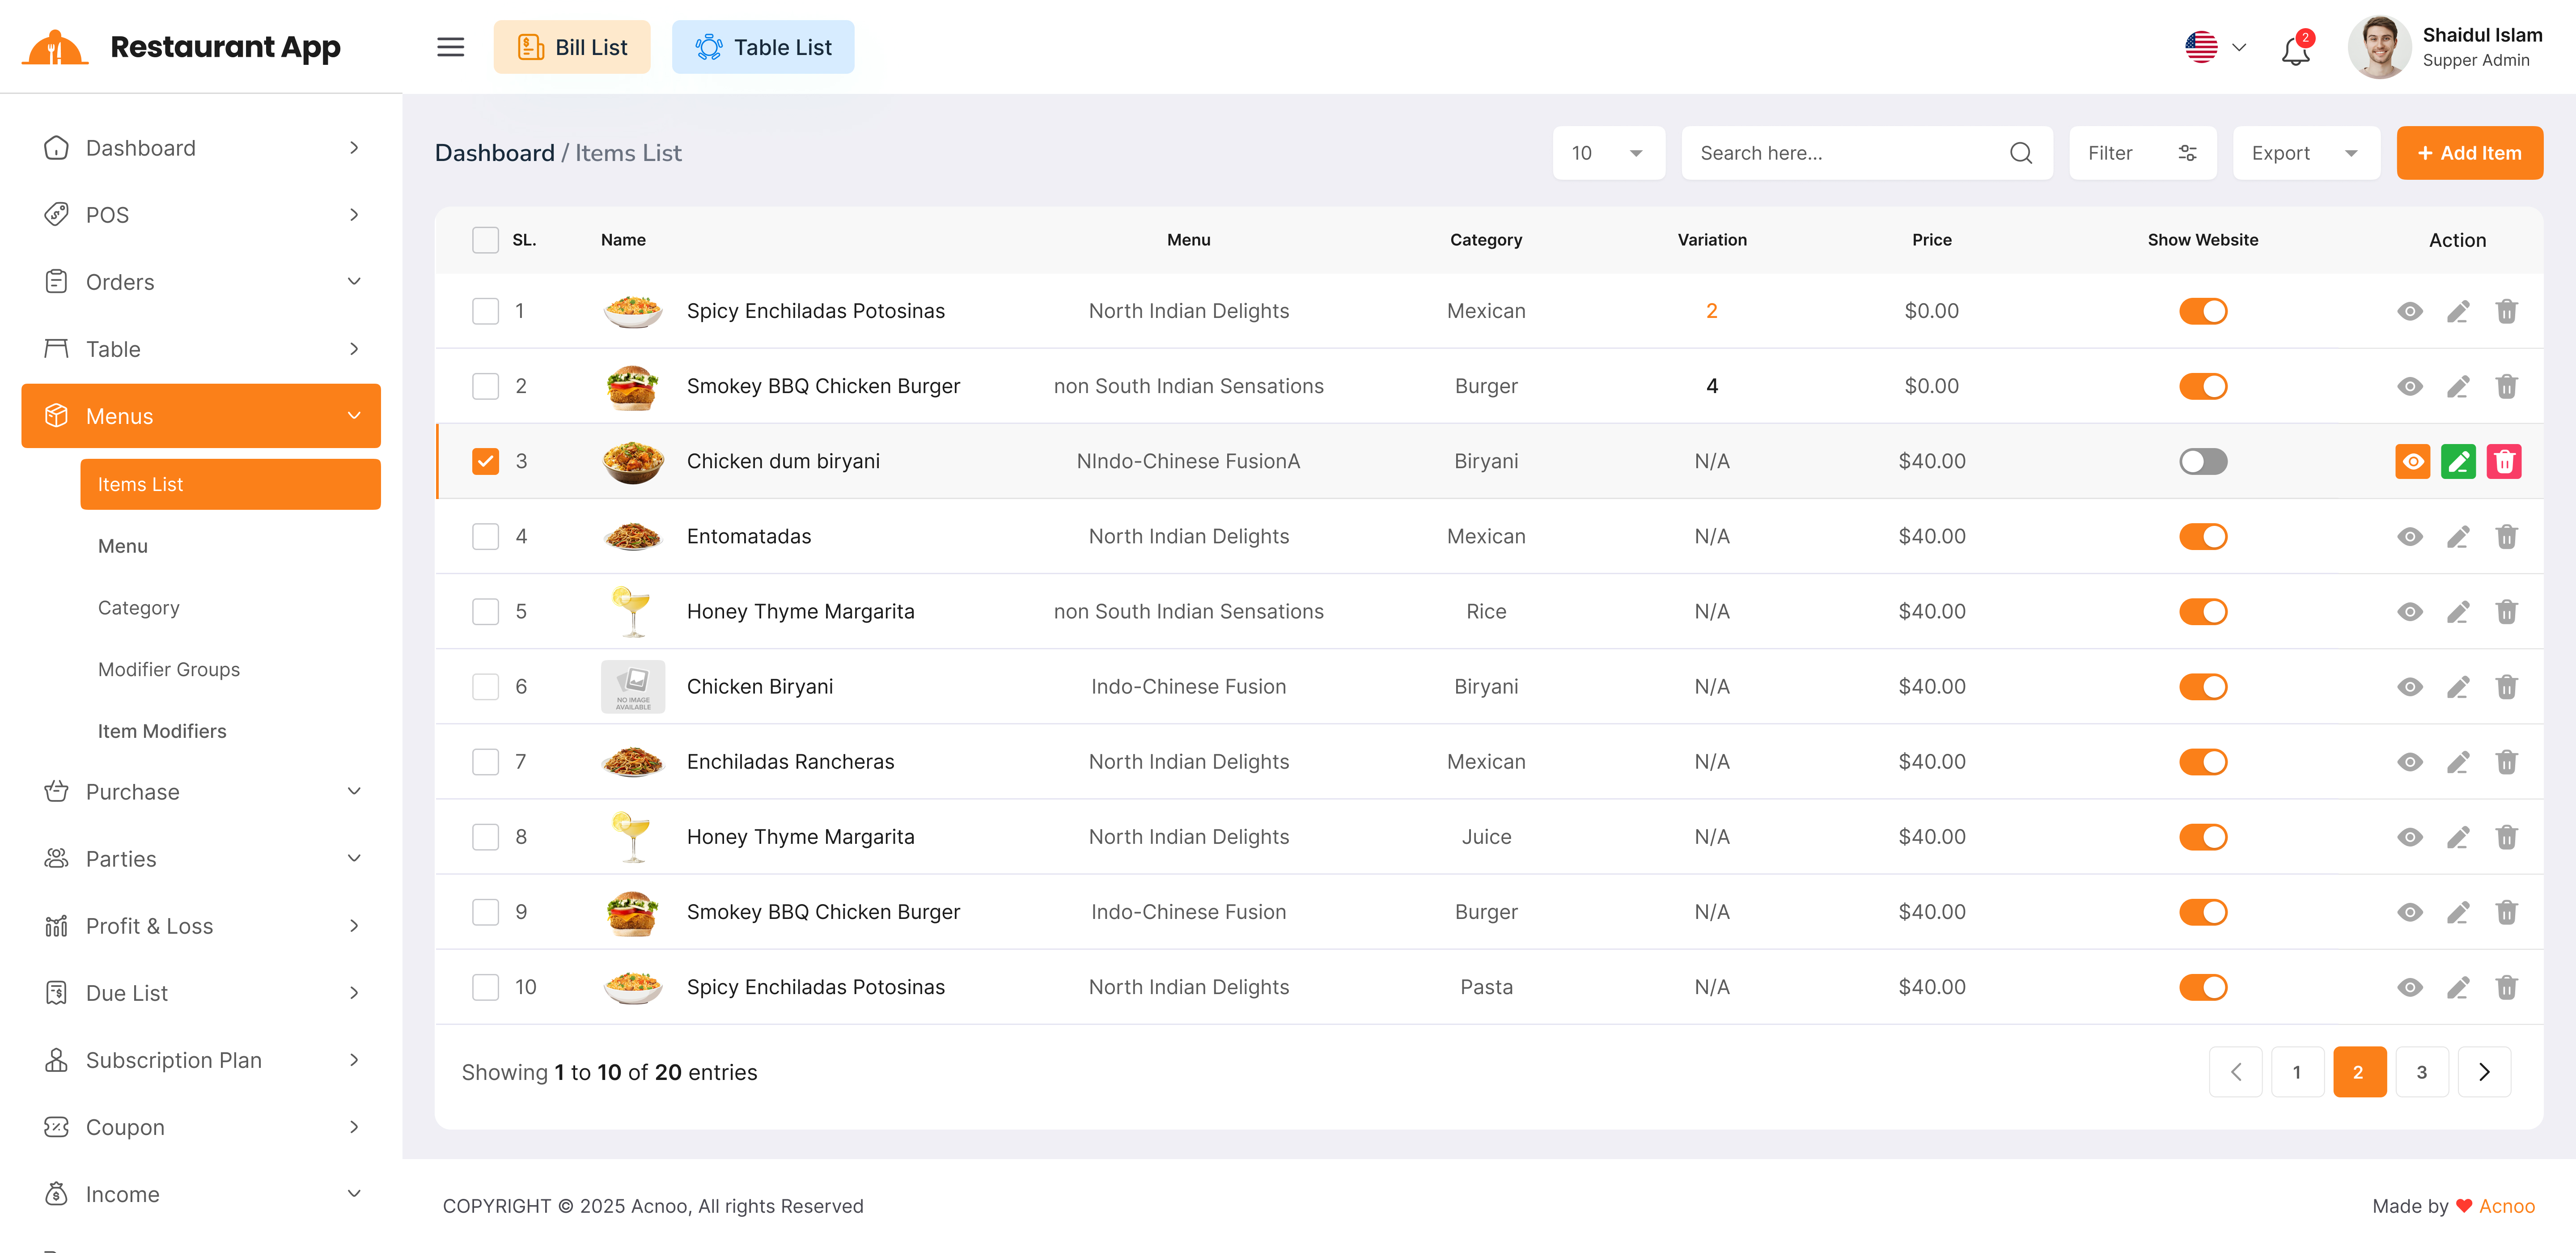The width and height of the screenshot is (2576, 1253).
Task: Open the notification bell
Action: (2295, 50)
